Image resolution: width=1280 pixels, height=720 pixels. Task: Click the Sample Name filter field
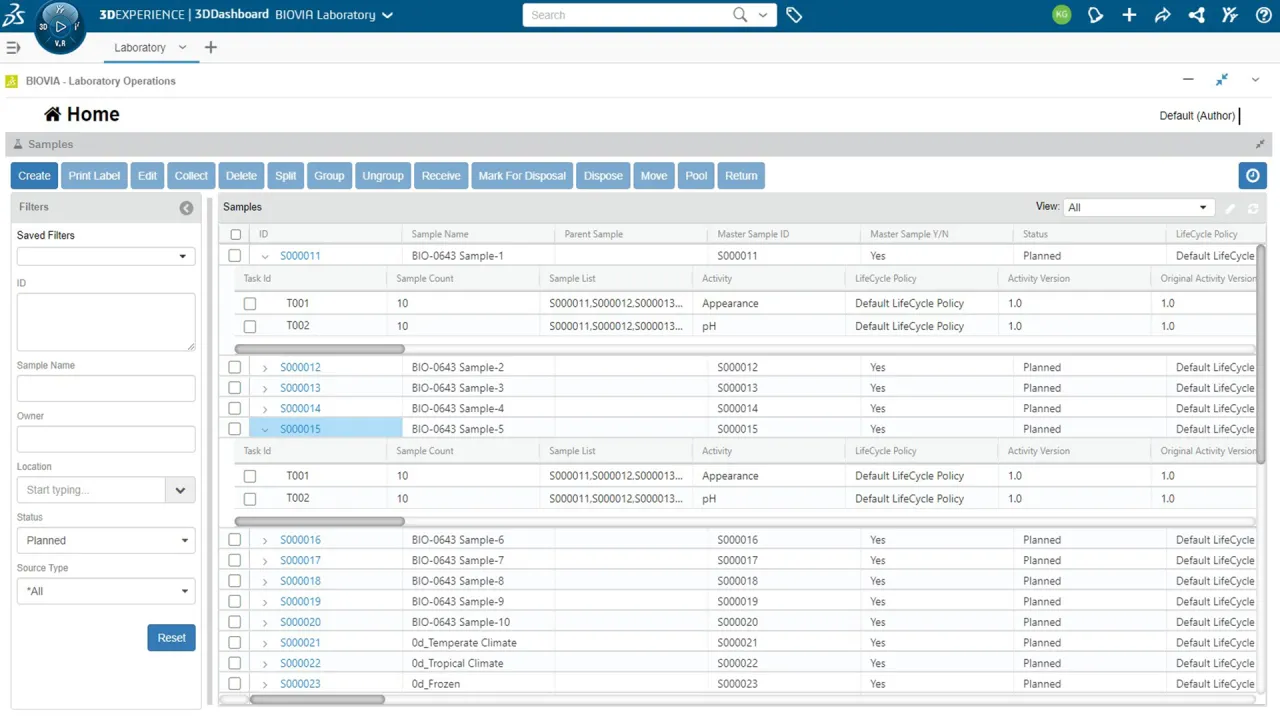106,388
